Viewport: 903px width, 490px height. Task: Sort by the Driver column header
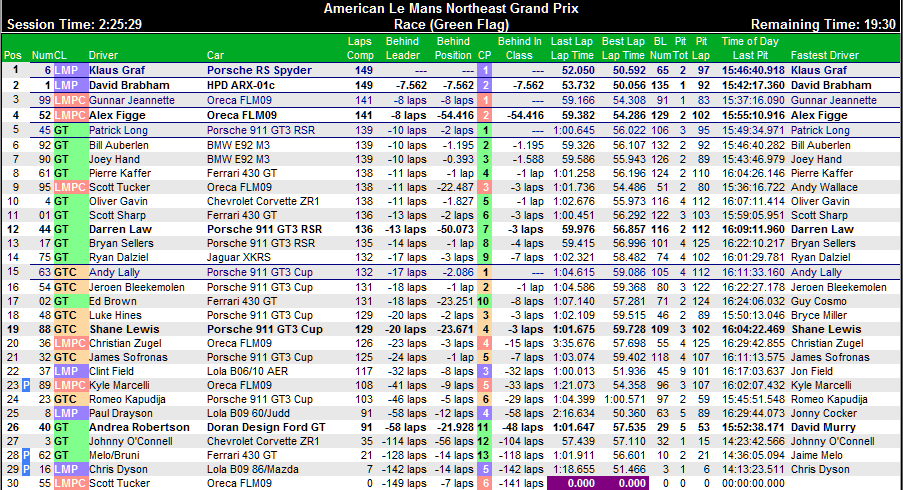click(103, 54)
